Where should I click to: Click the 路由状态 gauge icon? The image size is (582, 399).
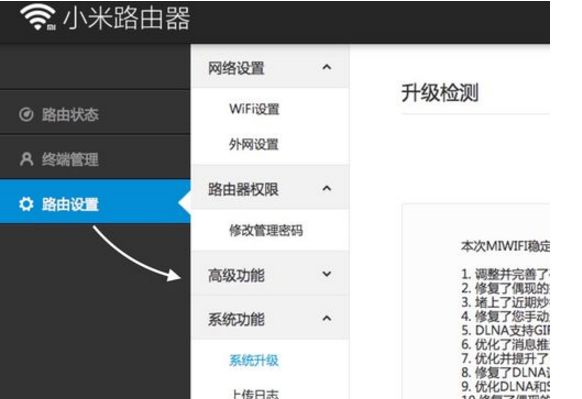point(26,114)
